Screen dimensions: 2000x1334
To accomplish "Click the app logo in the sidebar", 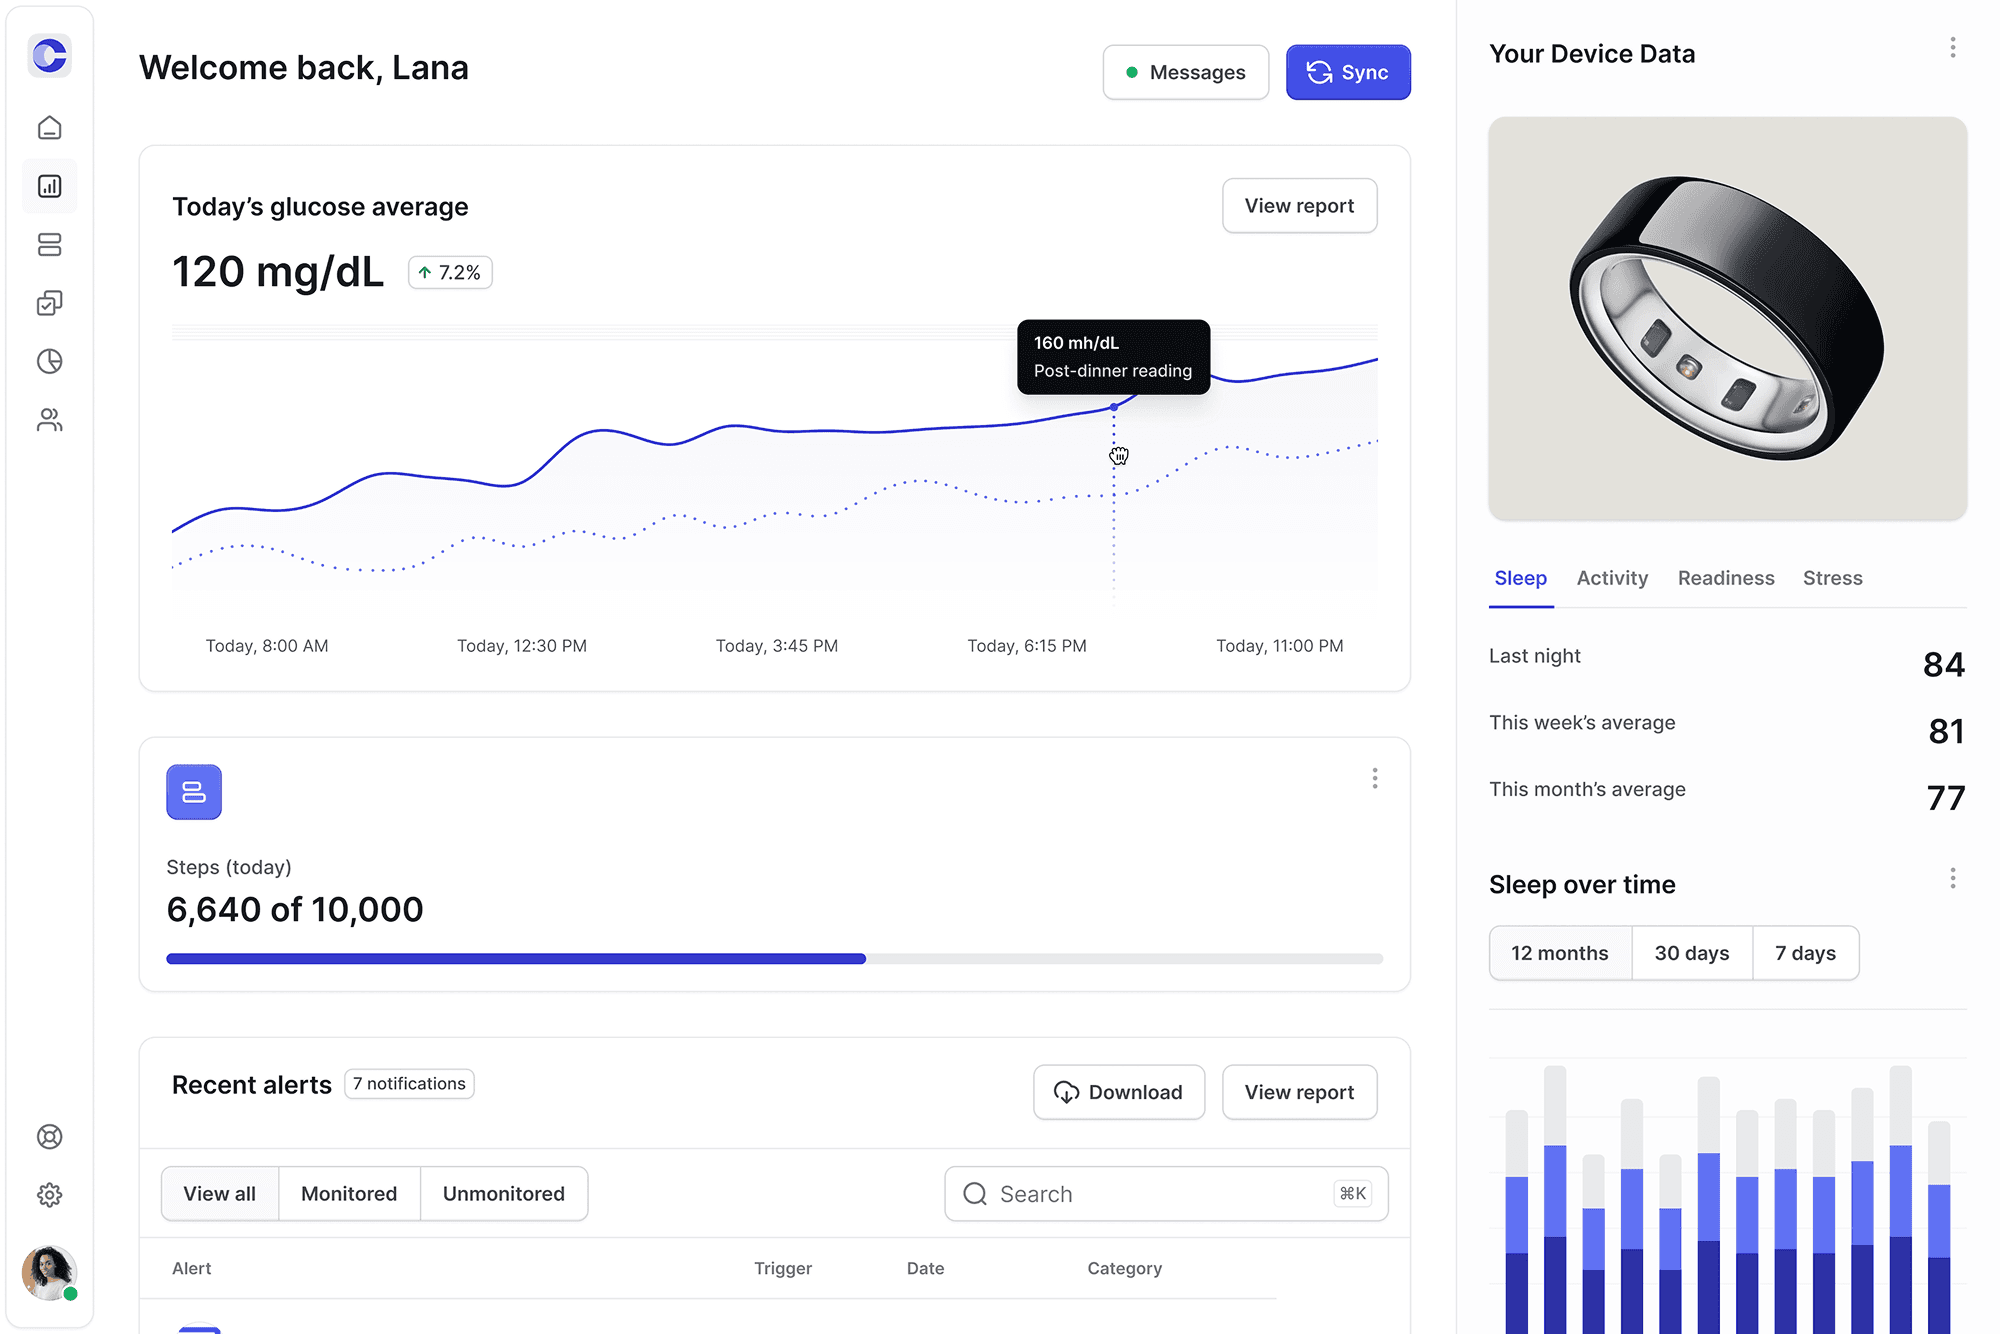I will tap(49, 55).
